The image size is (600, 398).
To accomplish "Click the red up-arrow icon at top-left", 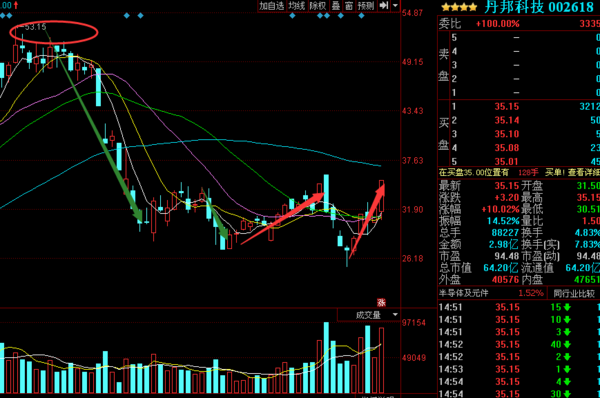I will pos(16,5).
